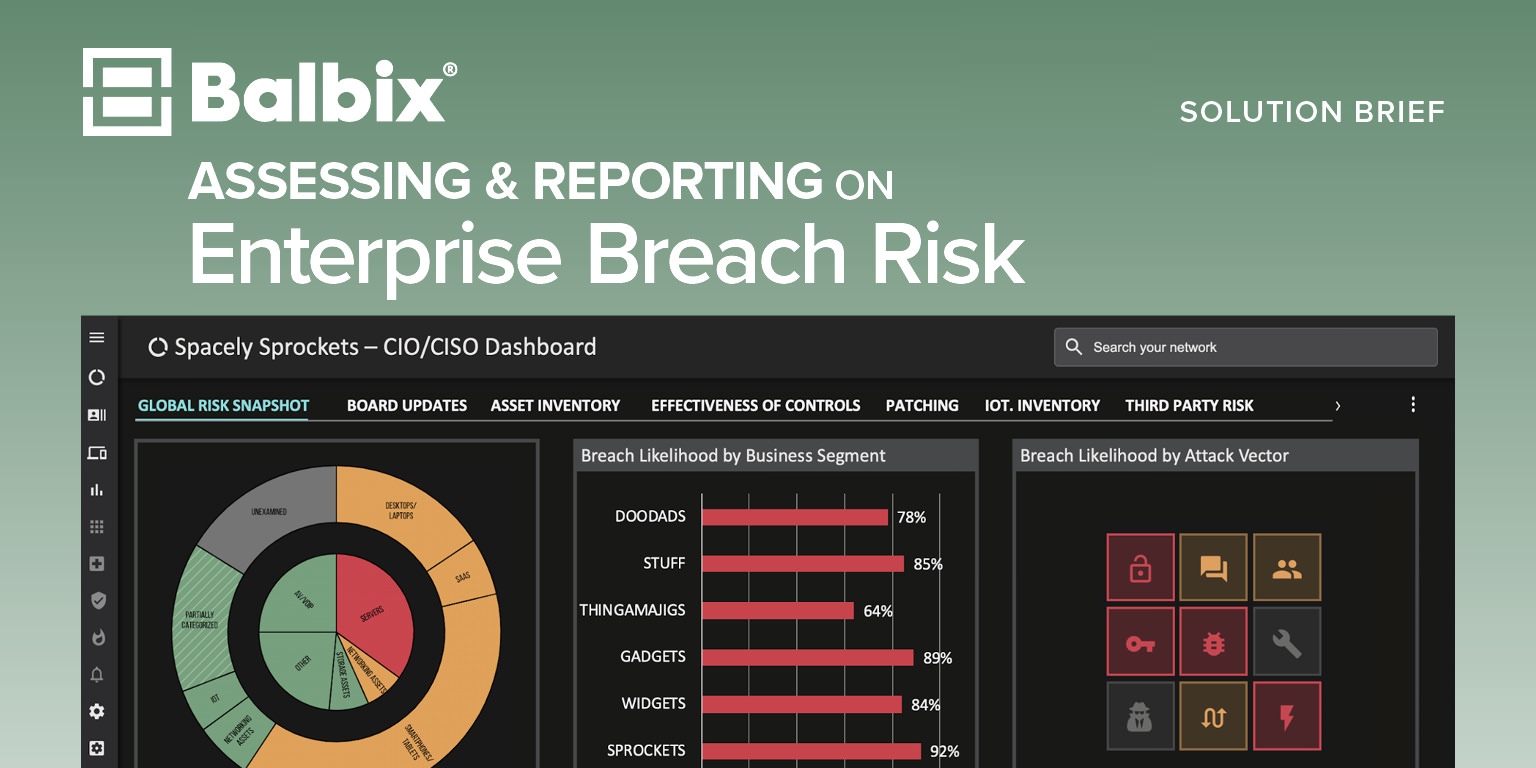Click the Doodads 78% bar

pyautogui.click(x=795, y=517)
